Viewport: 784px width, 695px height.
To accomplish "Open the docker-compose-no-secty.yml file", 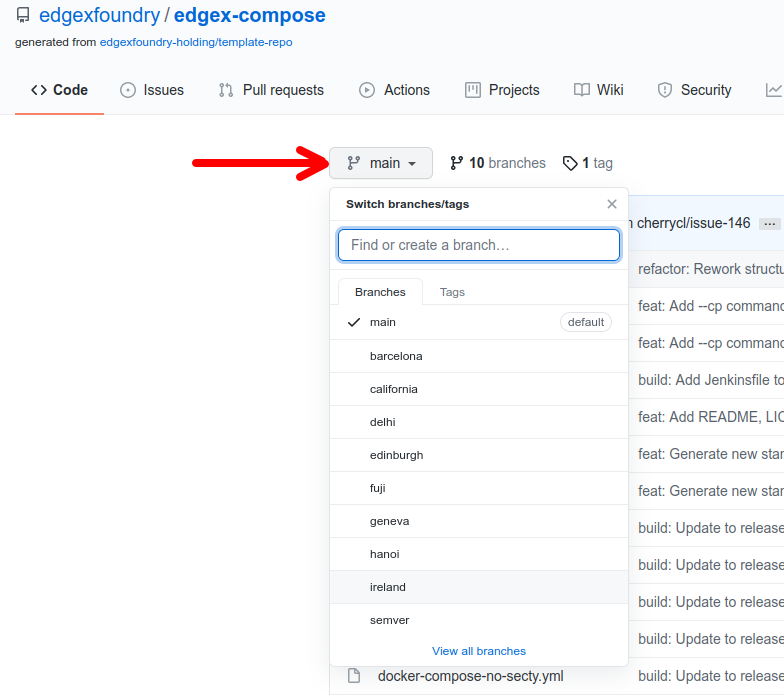I will (x=470, y=676).
